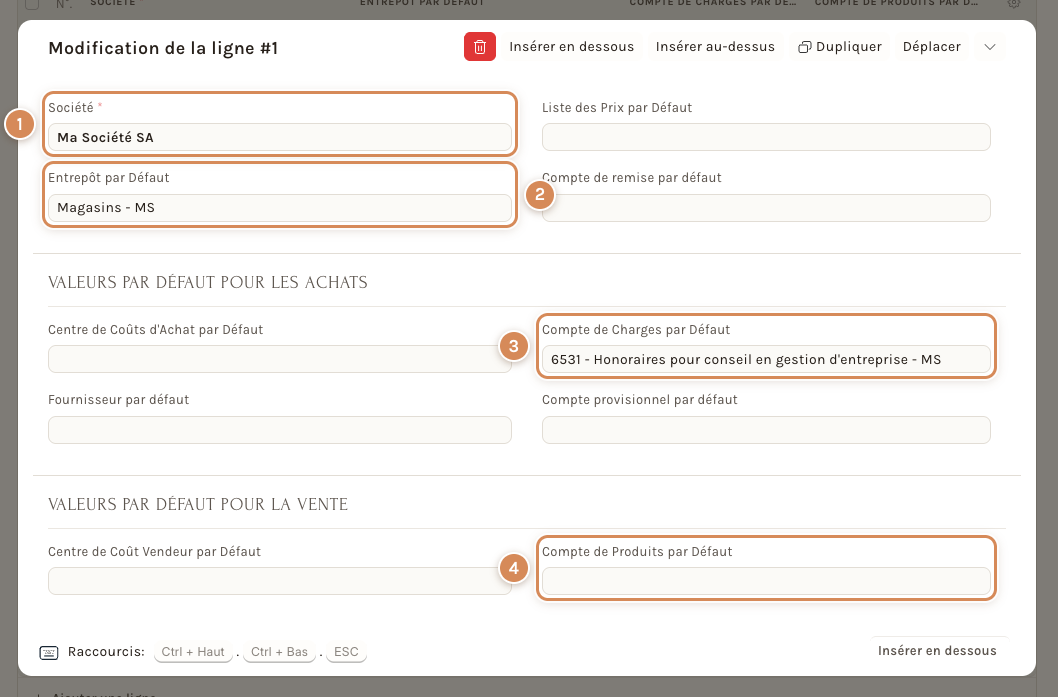Image resolution: width=1058 pixels, height=697 pixels.
Task: Duplicate the row with Dupliquer
Action: point(840,47)
